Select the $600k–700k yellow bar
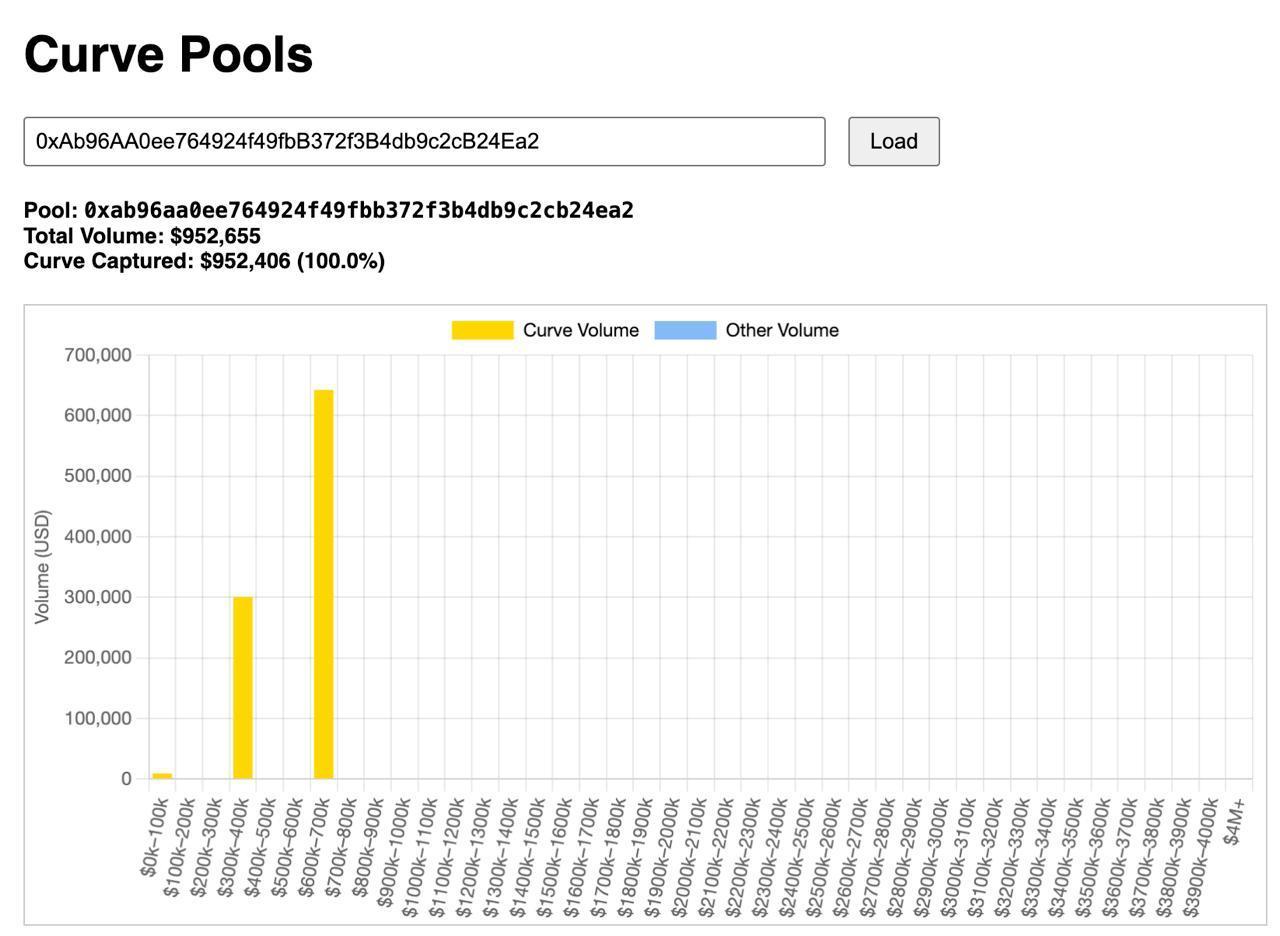The width and height of the screenshot is (1280, 936). [323, 584]
